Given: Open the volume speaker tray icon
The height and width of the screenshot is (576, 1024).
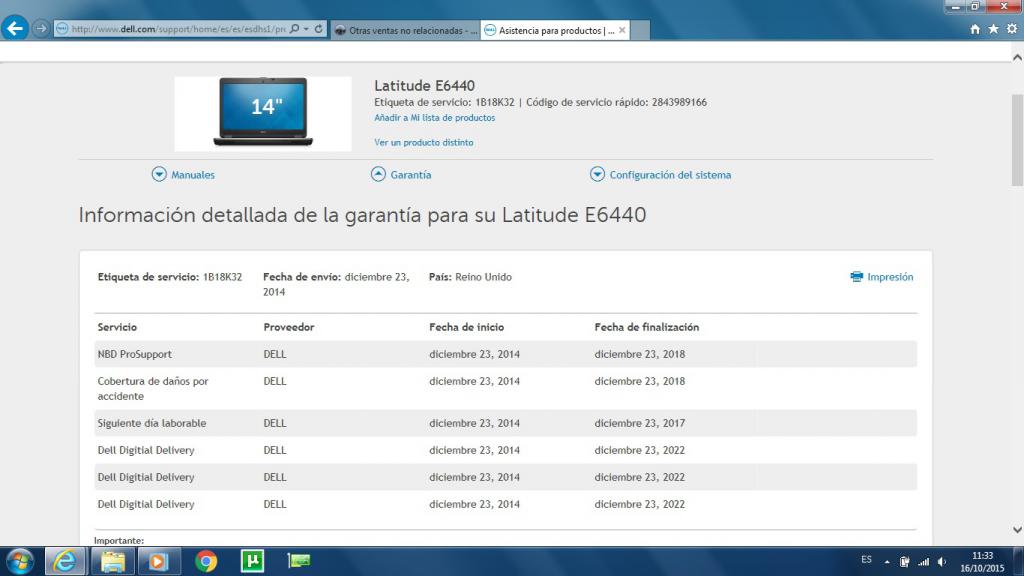Looking at the screenshot, I should click(x=942, y=562).
